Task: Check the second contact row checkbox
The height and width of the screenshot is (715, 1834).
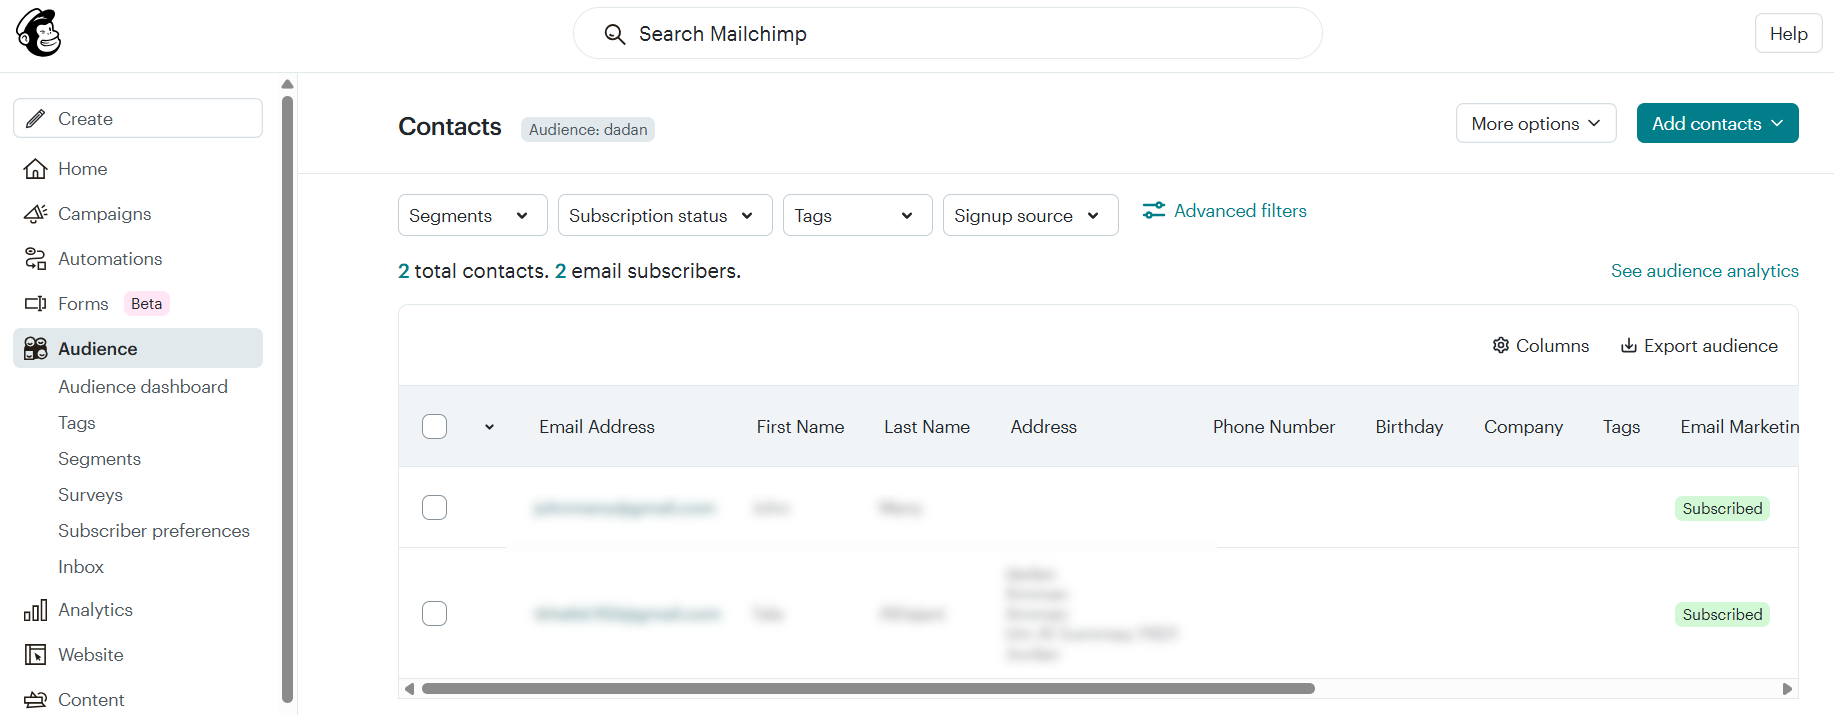Action: pyautogui.click(x=434, y=614)
